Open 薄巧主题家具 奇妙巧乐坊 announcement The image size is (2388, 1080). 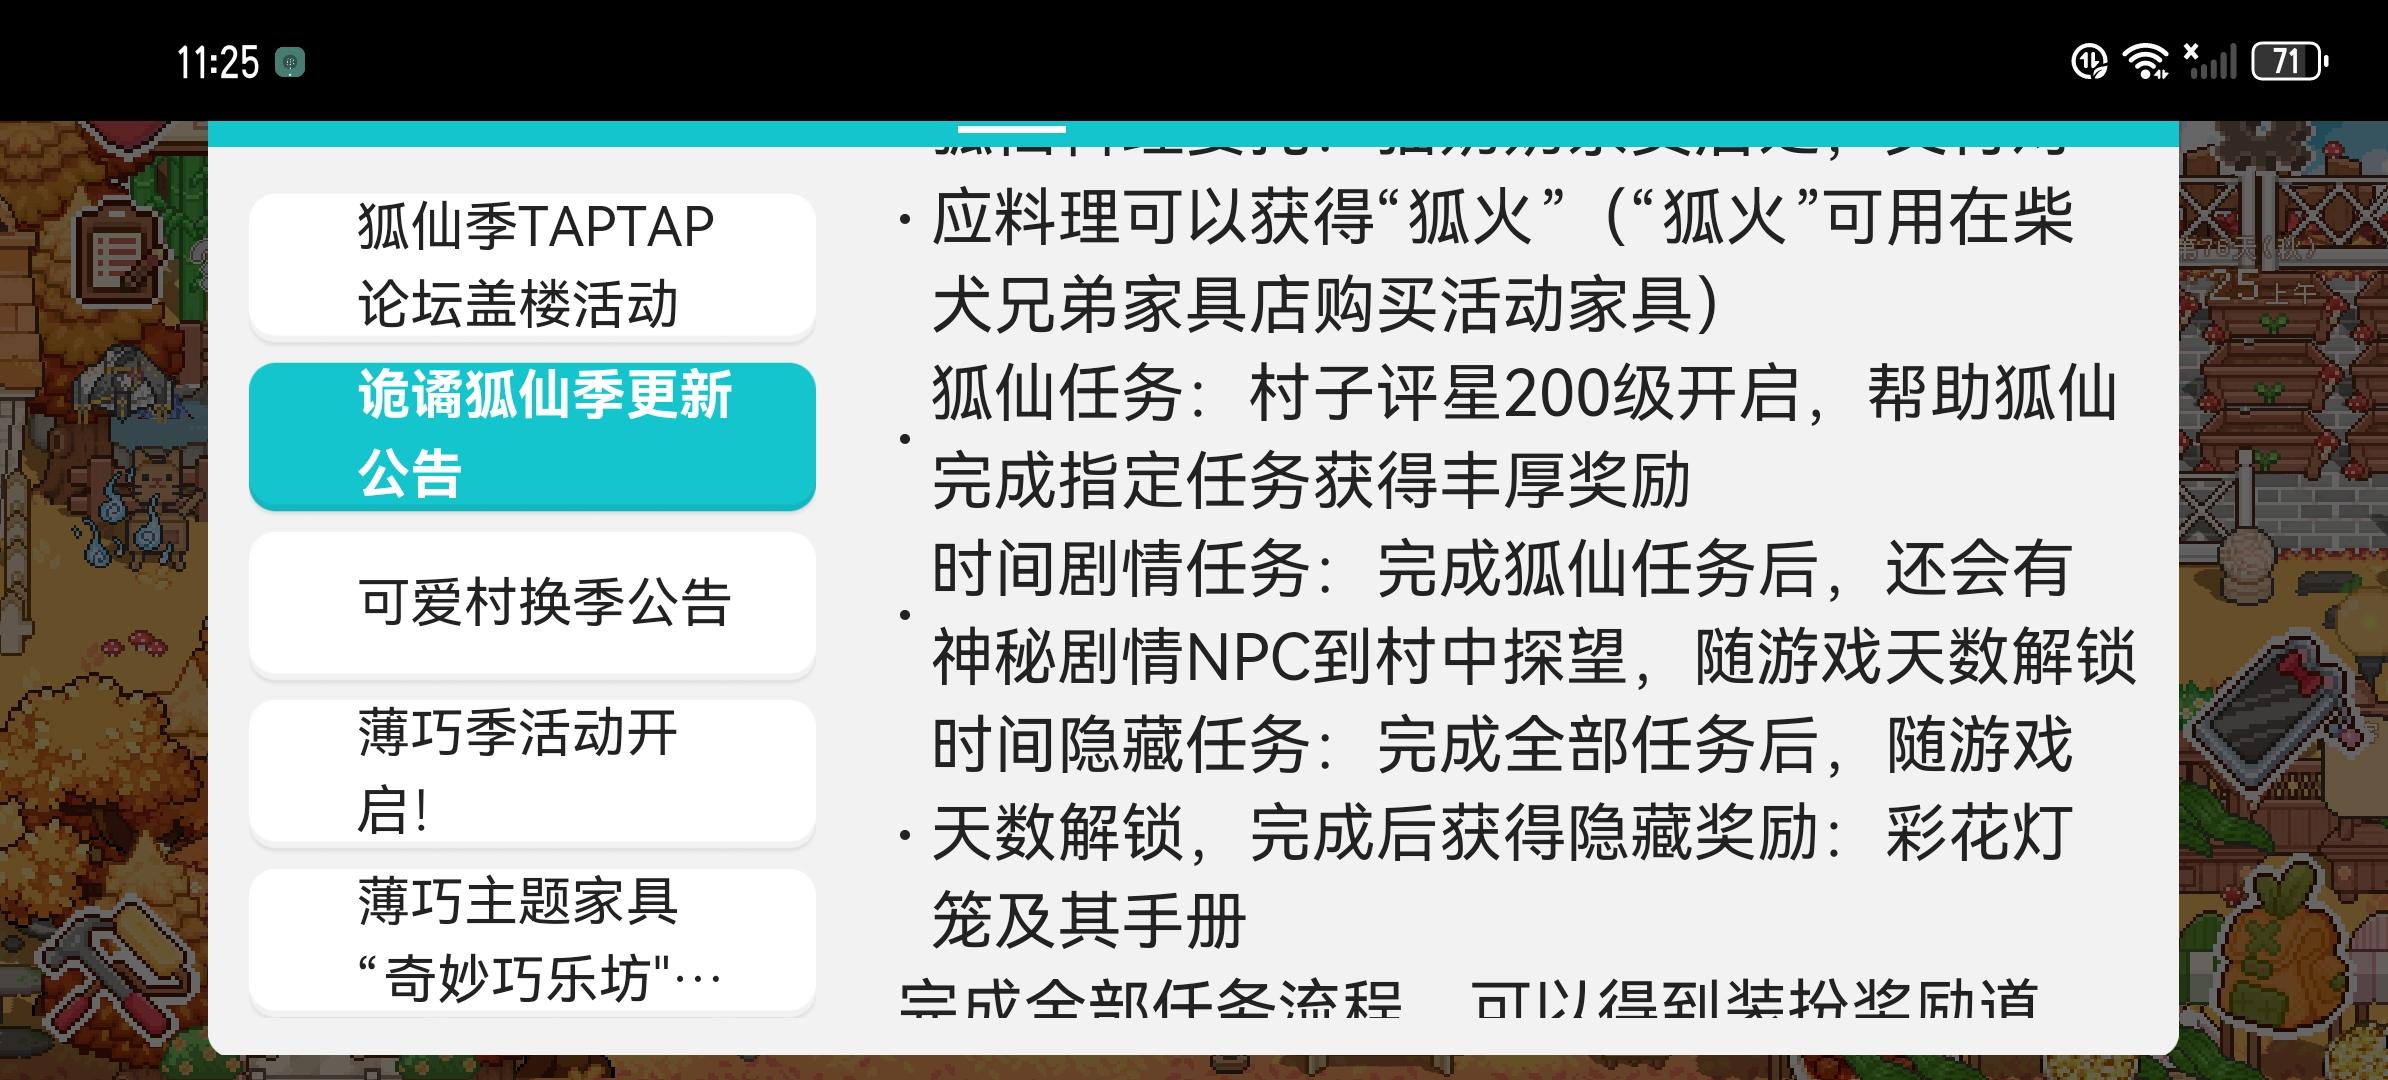(532, 941)
